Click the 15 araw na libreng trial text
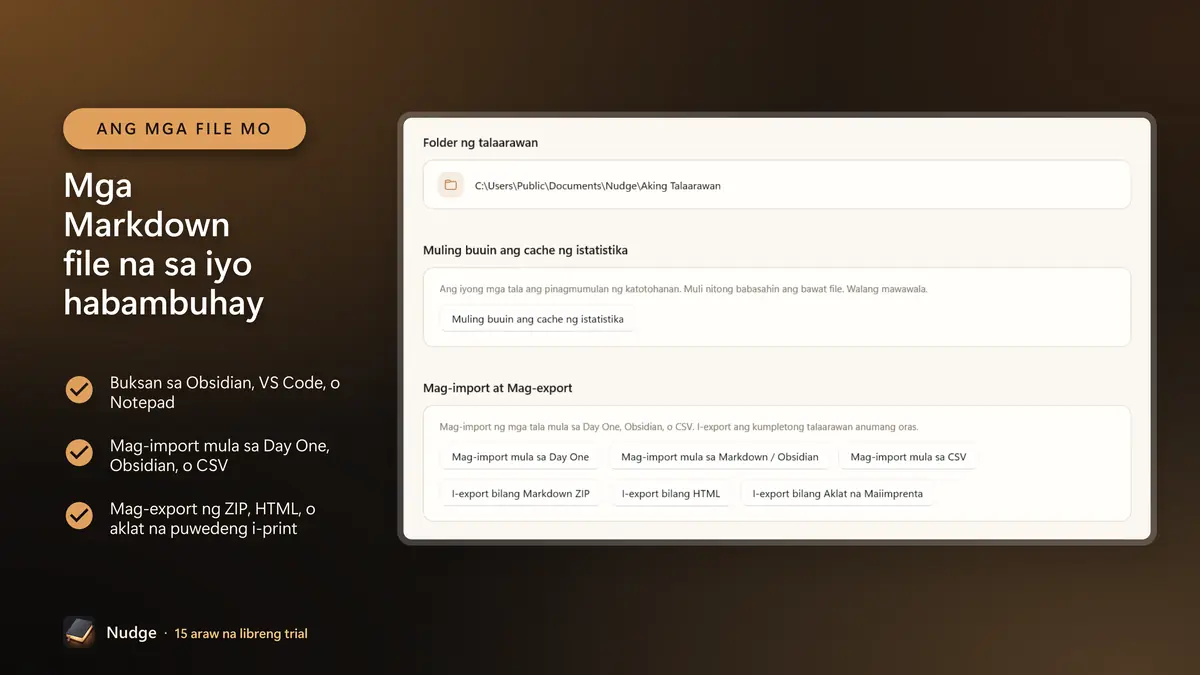 pos(241,633)
